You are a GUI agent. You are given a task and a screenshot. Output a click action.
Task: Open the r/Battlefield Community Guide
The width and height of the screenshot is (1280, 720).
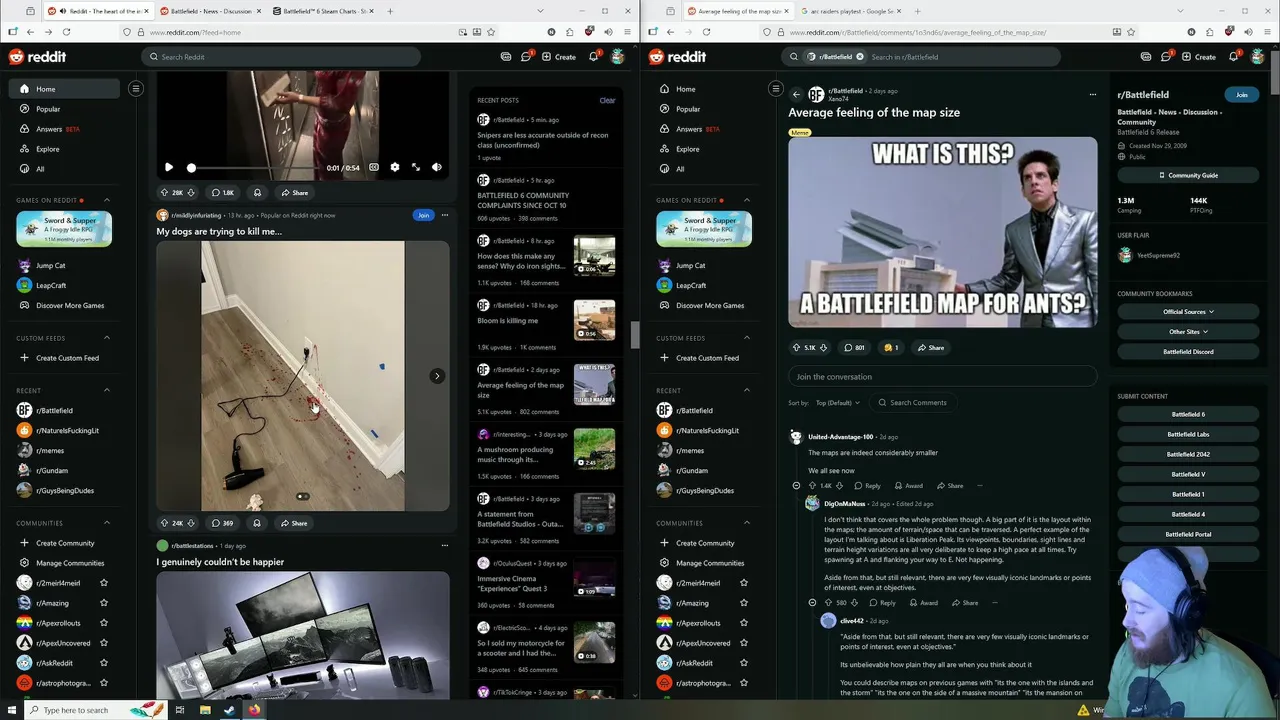click(x=1188, y=175)
